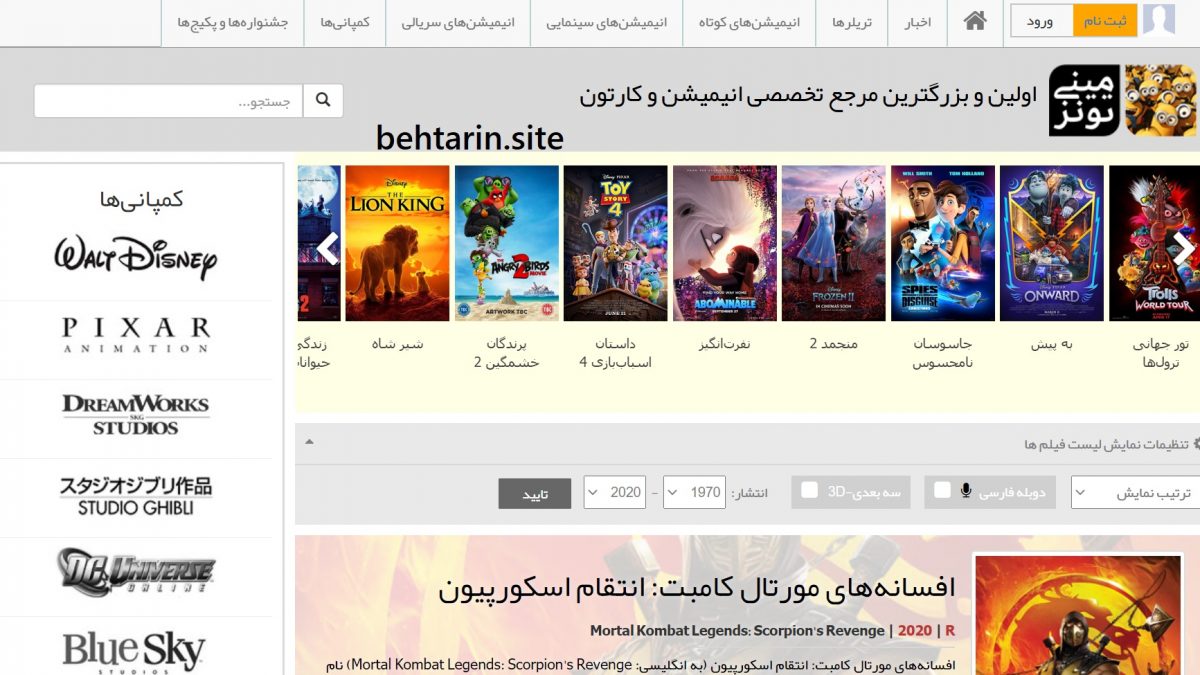Viewport: 1200px width, 675px height.
Task: Go to the home icon in navbar
Action: [x=975, y=21]
